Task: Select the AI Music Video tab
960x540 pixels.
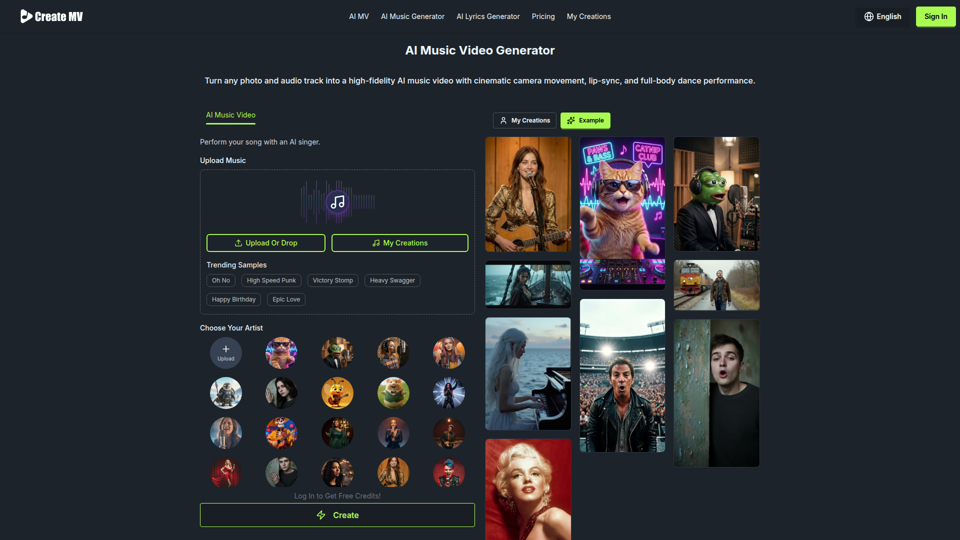Action: 230,115
